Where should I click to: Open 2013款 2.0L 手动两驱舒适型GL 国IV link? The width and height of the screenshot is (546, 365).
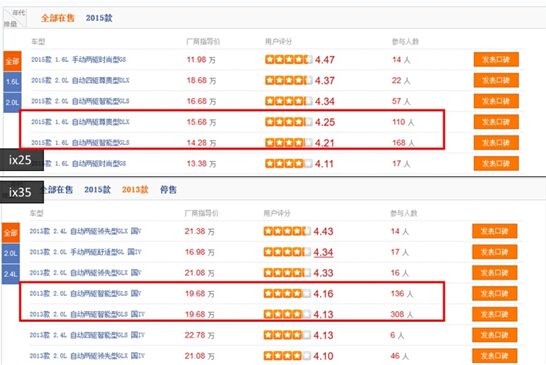[x=85, y=252]
